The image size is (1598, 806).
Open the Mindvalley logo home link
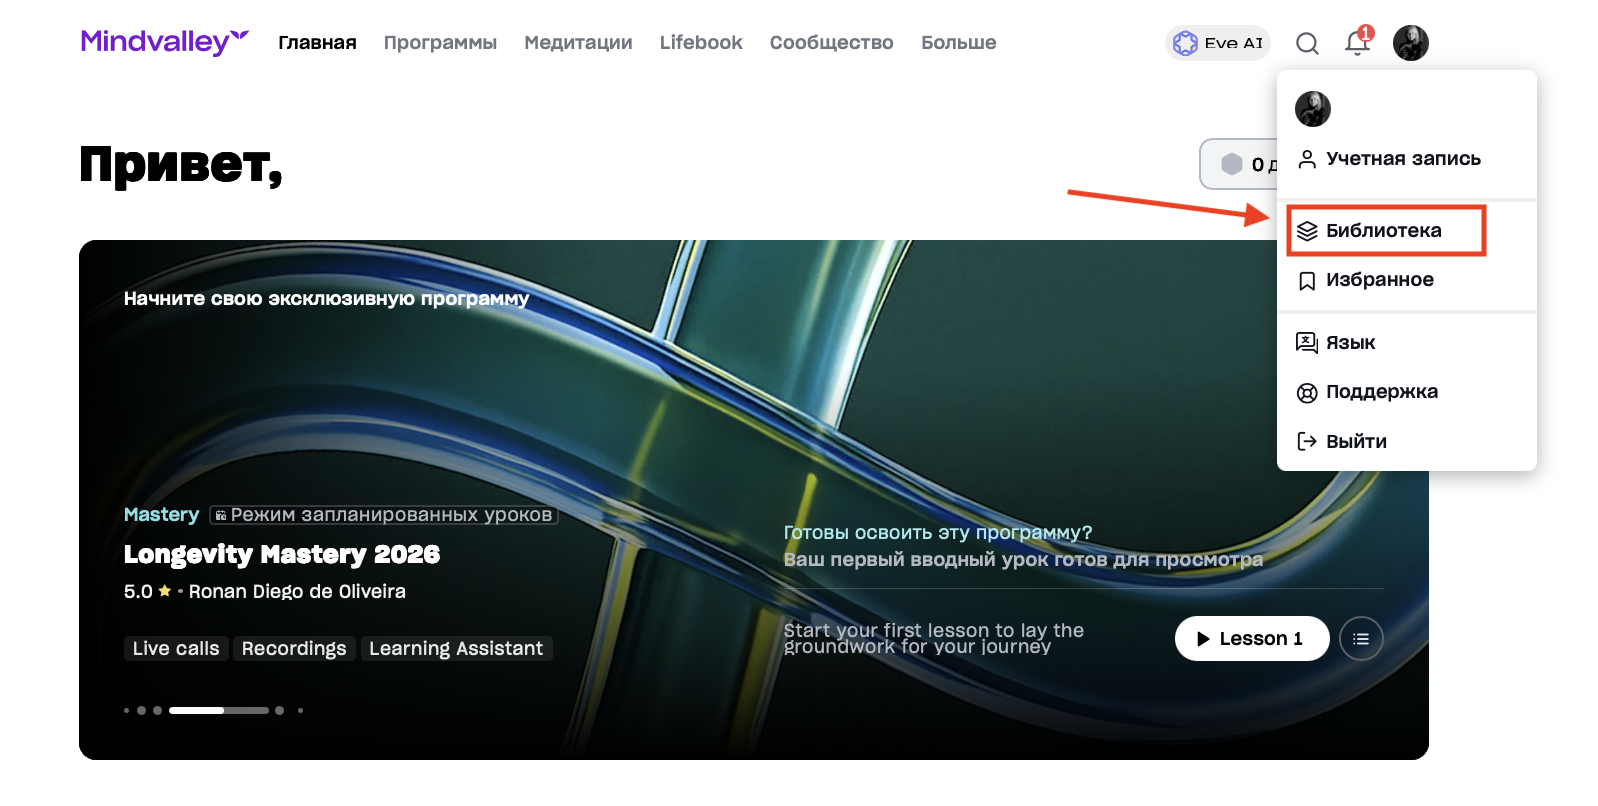tap(164, 42)
